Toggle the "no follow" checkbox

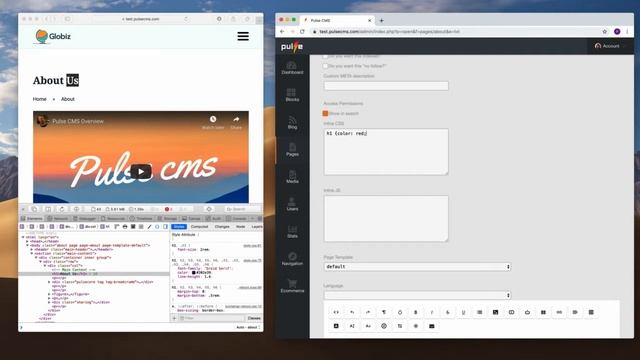pyautogui.click(x=325, y=66)
